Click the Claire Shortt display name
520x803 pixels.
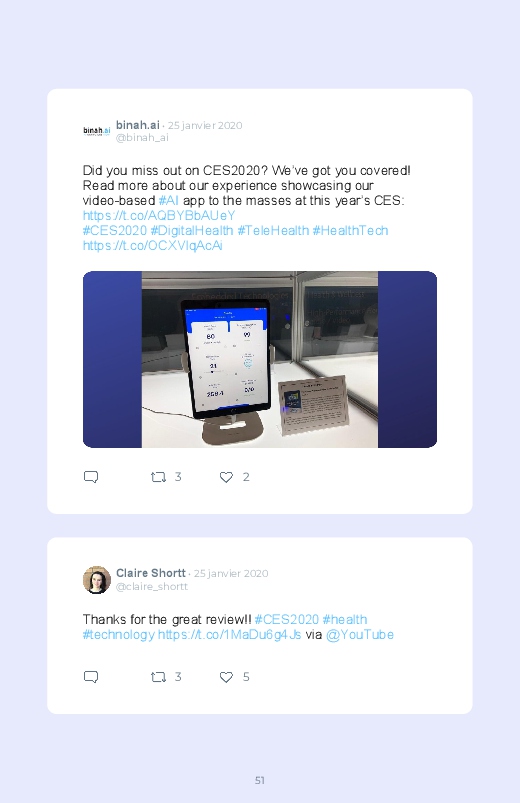coord(151,573)
